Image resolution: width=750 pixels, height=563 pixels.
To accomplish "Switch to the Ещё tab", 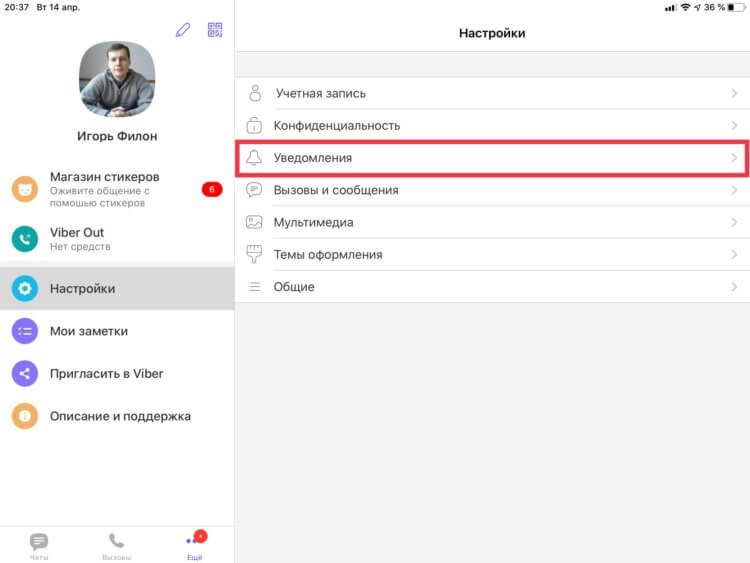I will [x=195, y=546].
